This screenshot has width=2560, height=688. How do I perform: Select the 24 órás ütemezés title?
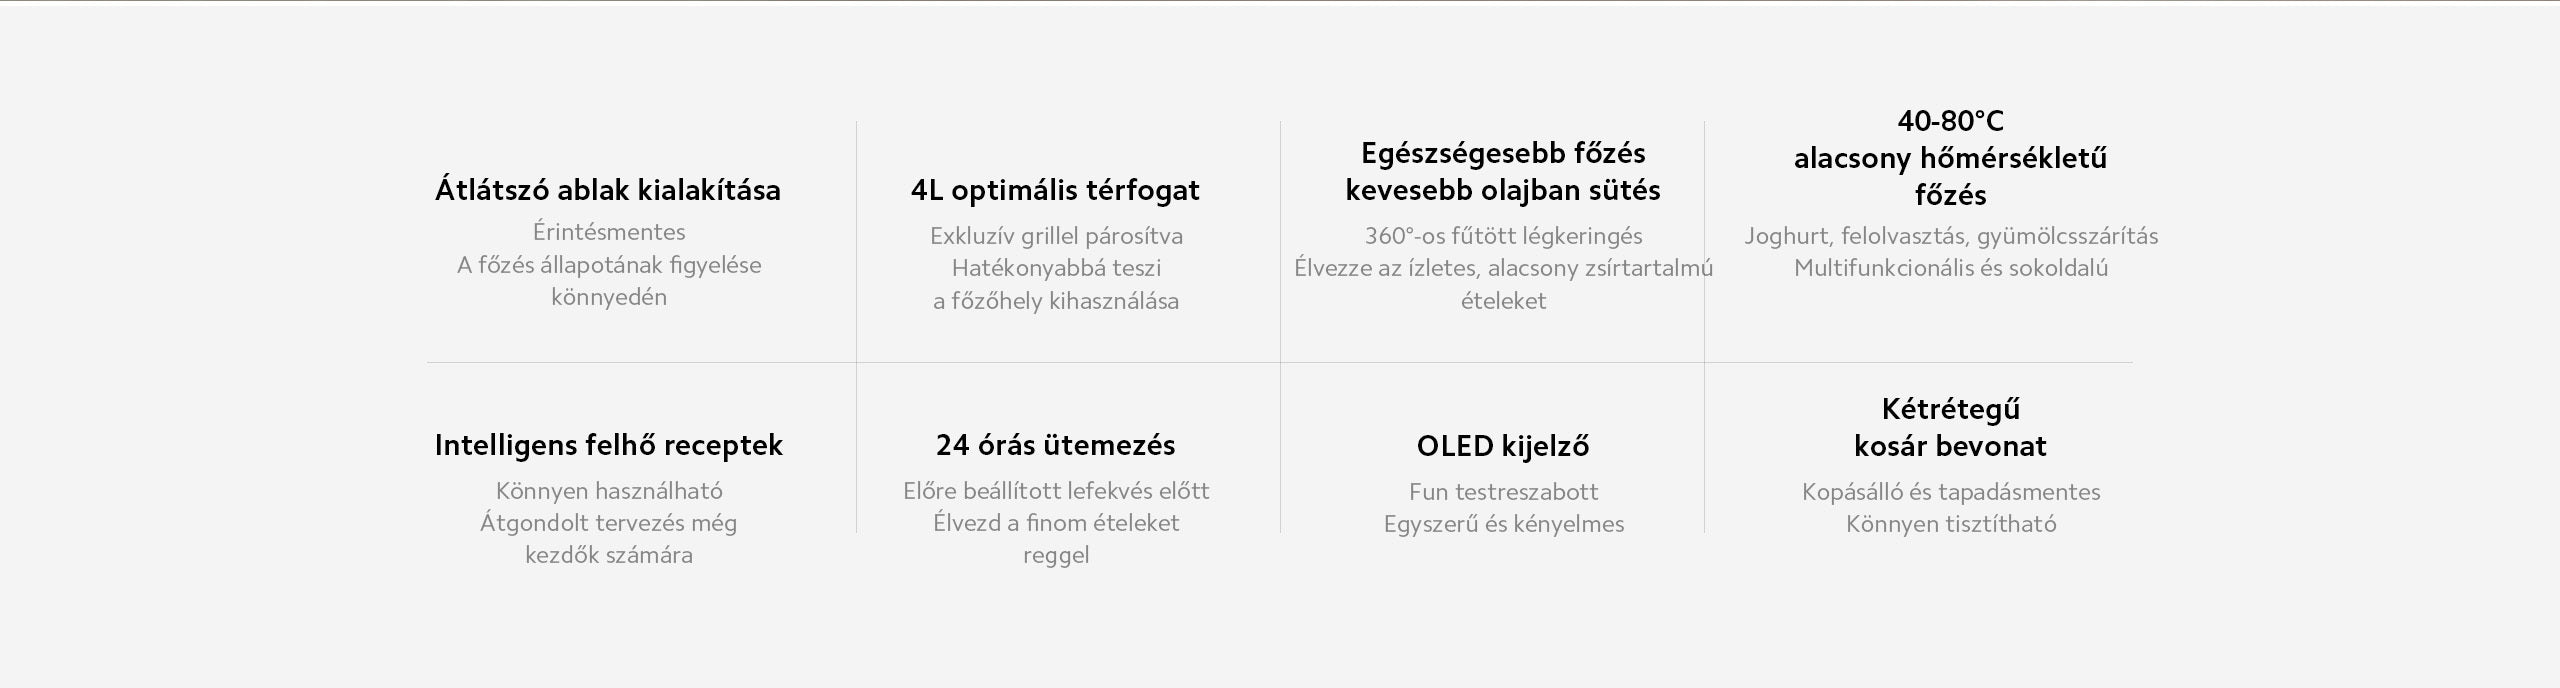click(x=1056, y=445)
